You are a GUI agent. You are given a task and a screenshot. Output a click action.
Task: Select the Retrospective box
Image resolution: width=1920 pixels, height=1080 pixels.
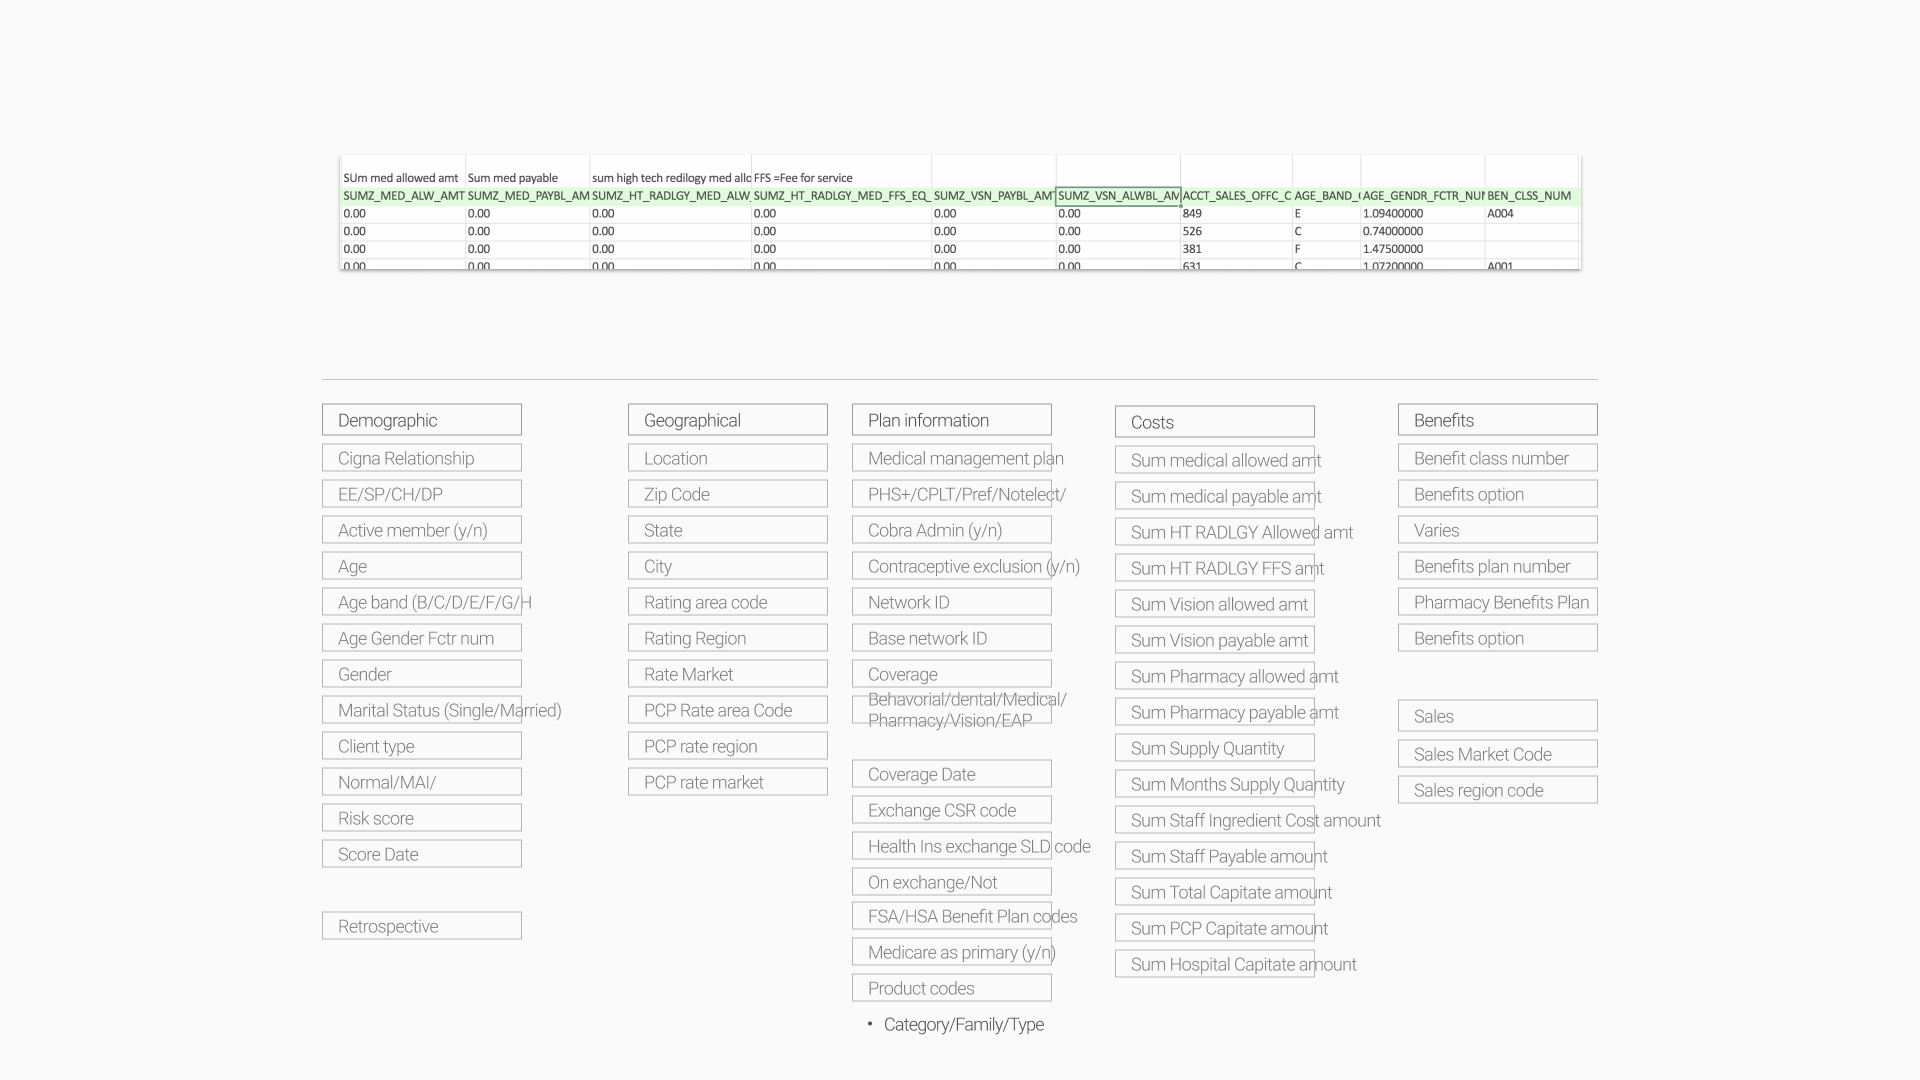click(422, 926)
